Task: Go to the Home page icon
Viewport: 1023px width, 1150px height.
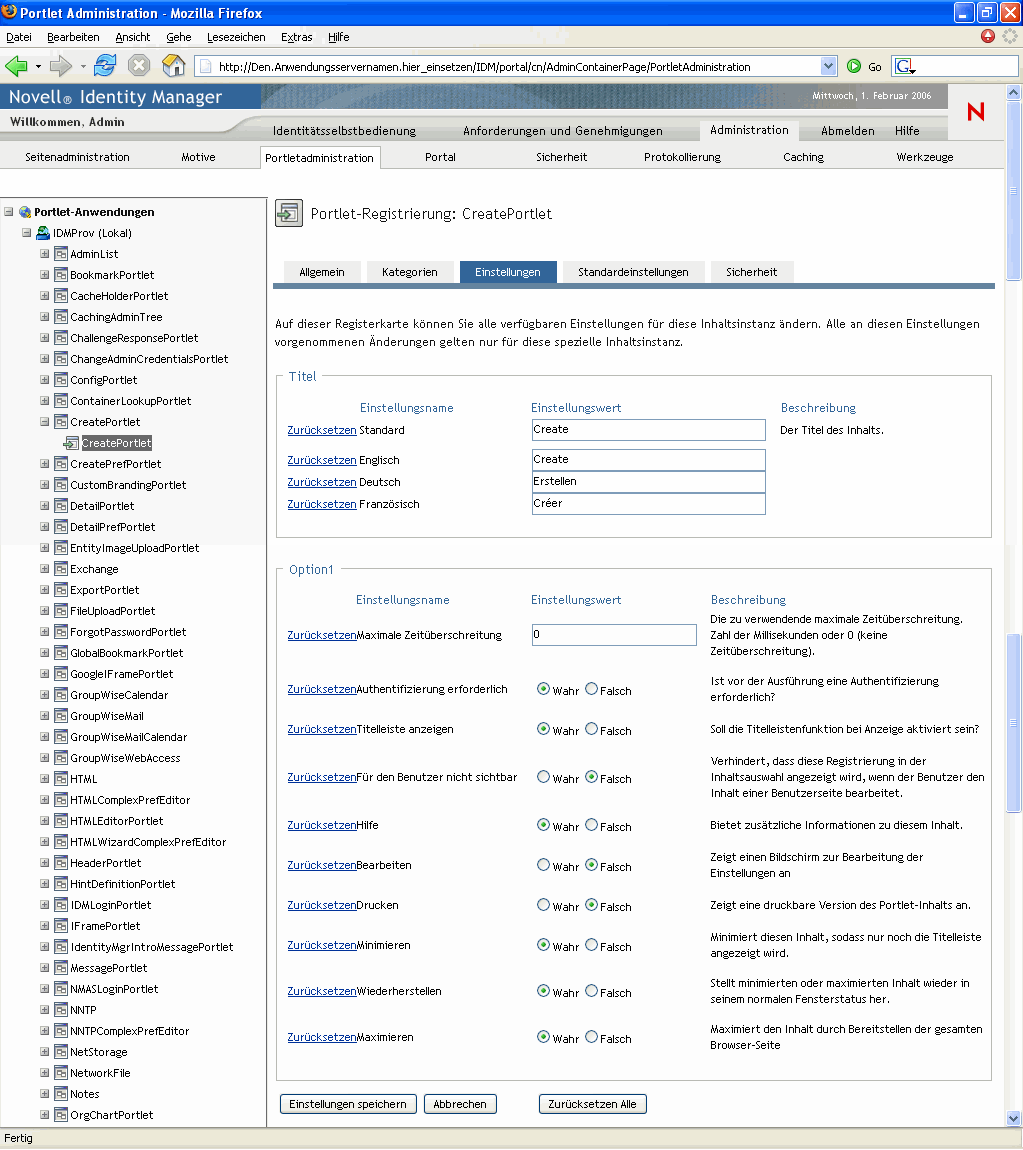Action: [x=173, y=65]
